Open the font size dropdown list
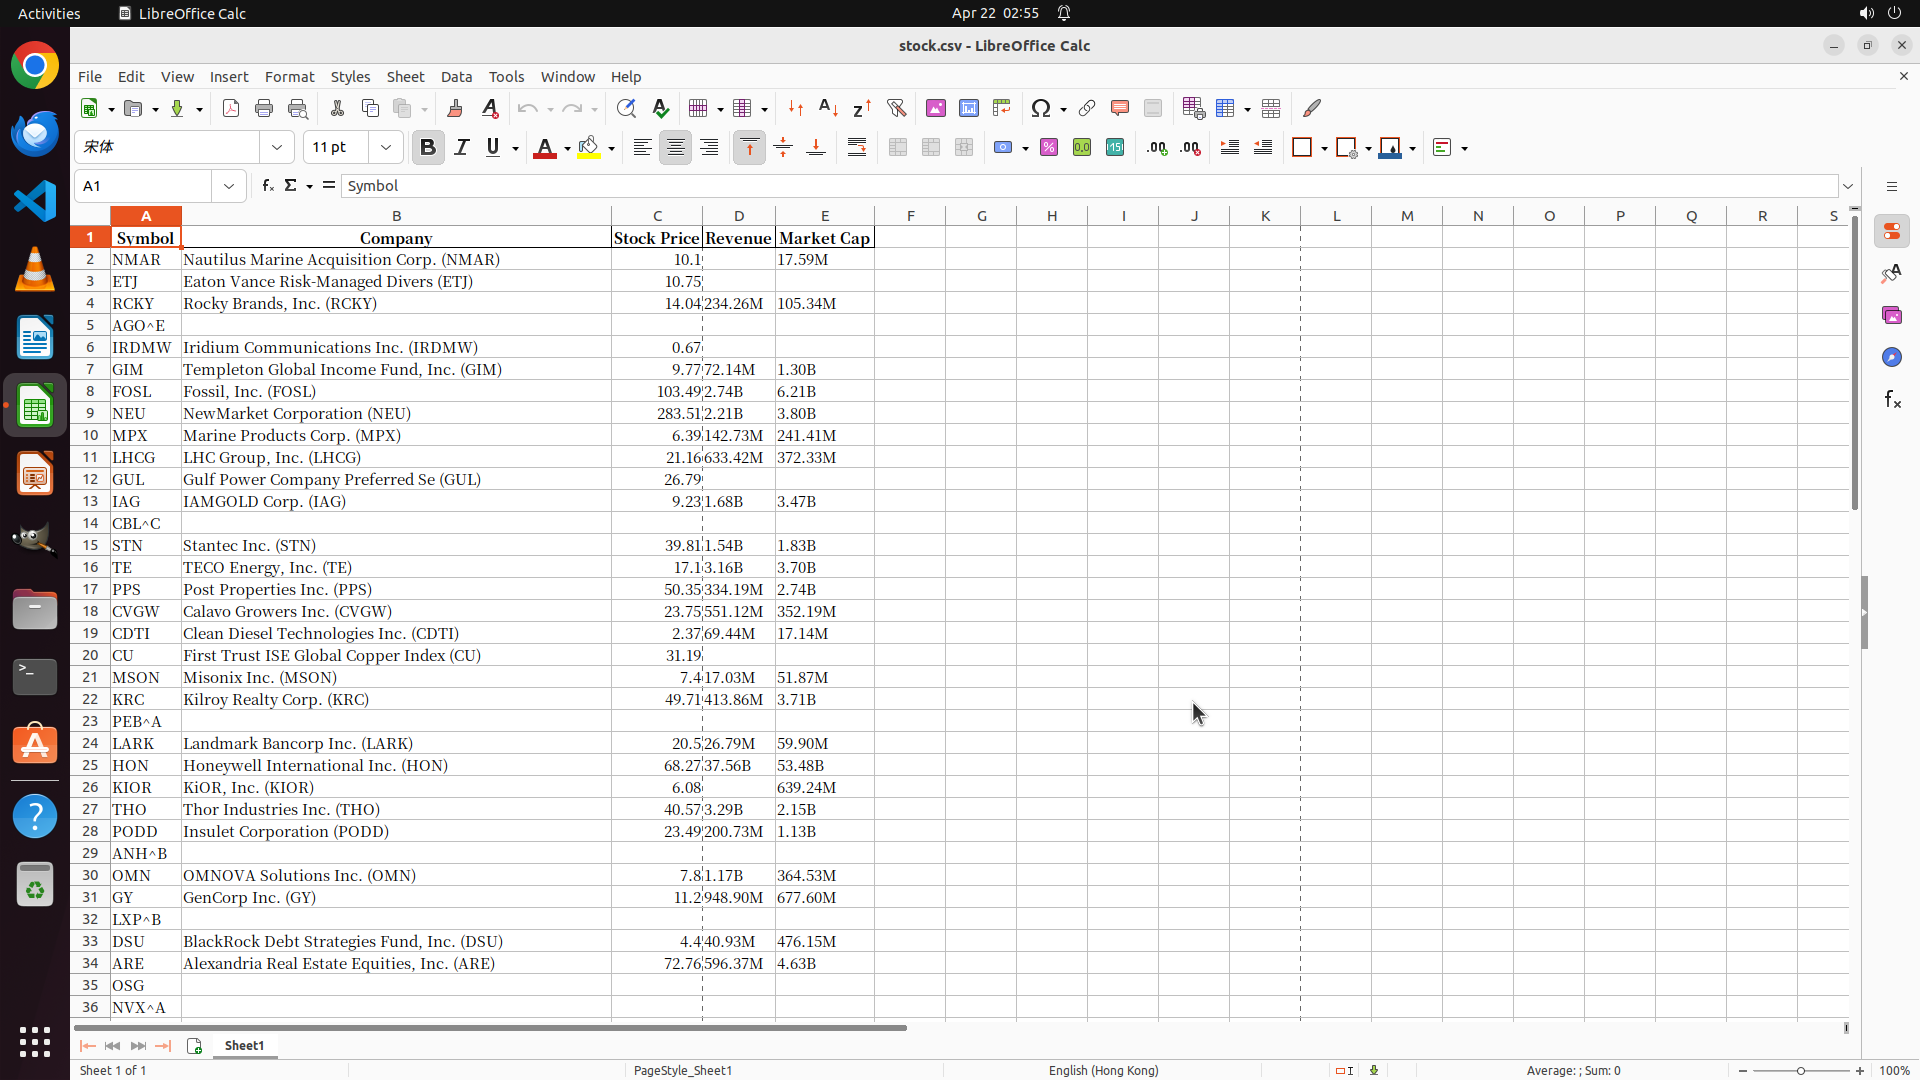This screenshot has width=1920, height=1080. [386, 148]
